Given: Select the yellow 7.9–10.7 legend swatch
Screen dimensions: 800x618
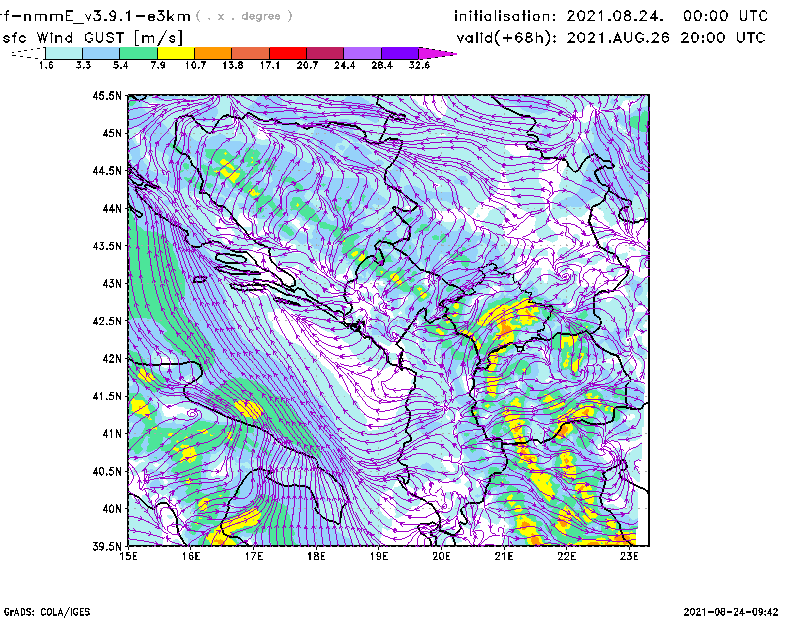Looking at the screenshot, I should 176,53.
